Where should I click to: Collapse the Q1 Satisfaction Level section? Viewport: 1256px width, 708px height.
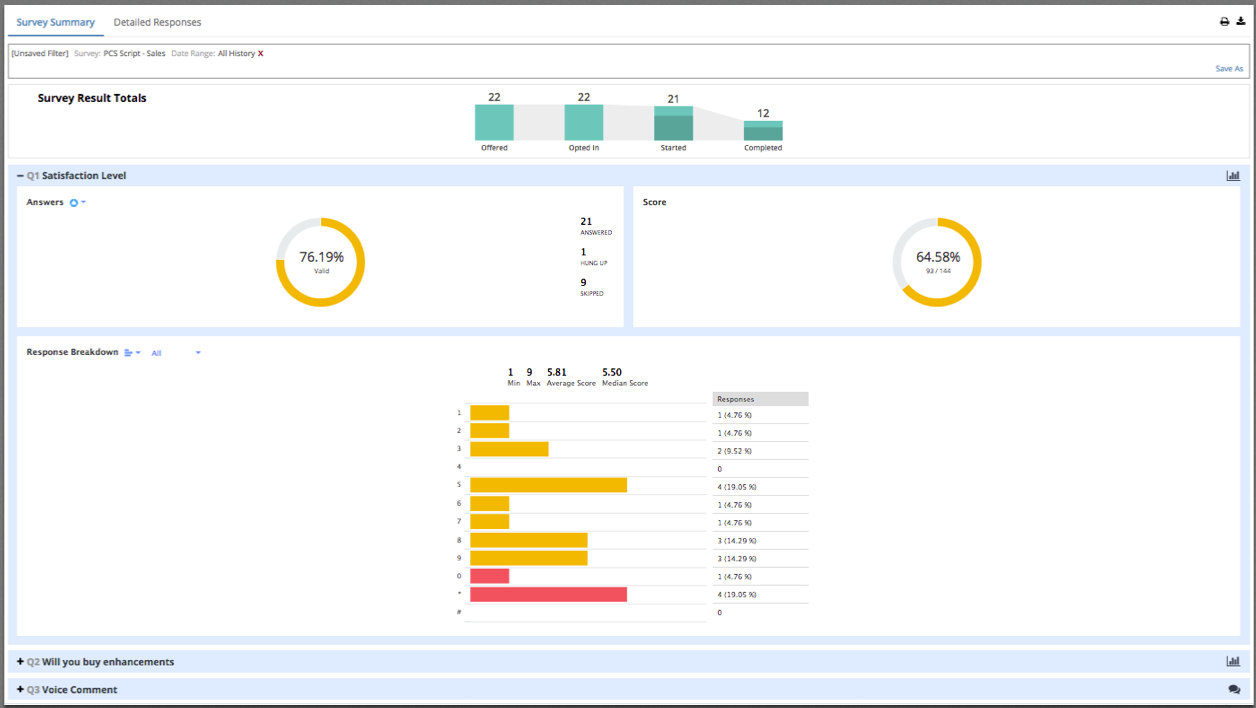pos(20,176)
